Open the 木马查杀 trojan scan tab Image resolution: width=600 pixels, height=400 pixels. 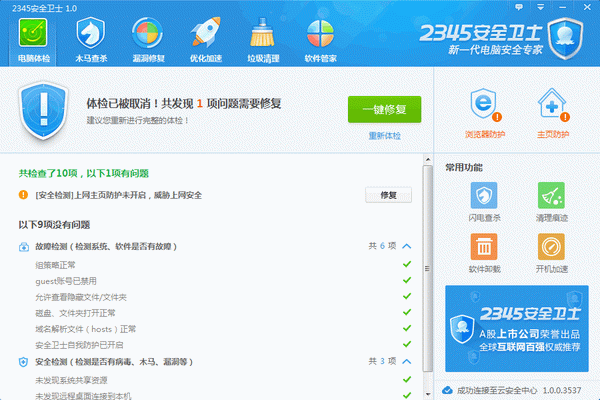89,38
